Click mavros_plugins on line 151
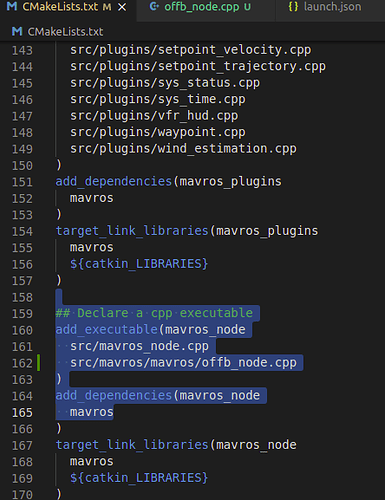Screen dimensions: 385x500 [x=230, y=182]
